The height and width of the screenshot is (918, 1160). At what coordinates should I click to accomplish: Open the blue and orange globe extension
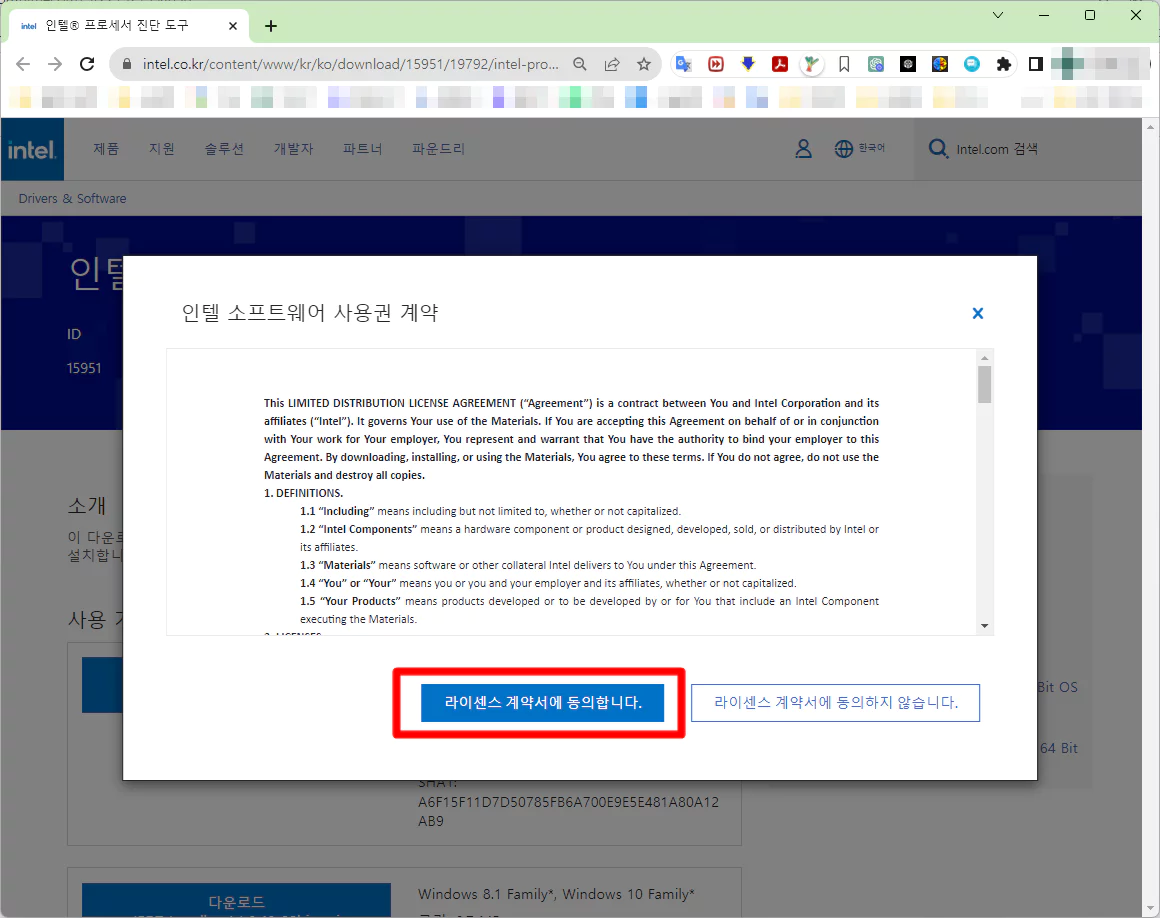[x=940, y=64]
